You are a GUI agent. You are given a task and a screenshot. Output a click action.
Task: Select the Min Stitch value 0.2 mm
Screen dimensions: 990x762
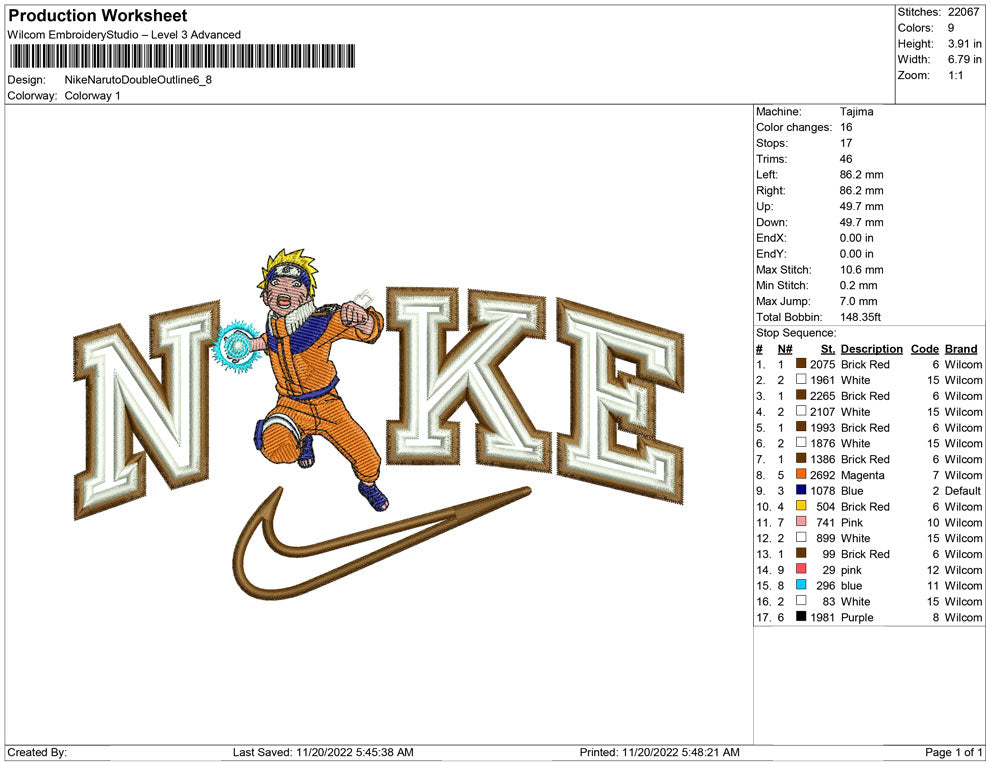tap(859, 285)
